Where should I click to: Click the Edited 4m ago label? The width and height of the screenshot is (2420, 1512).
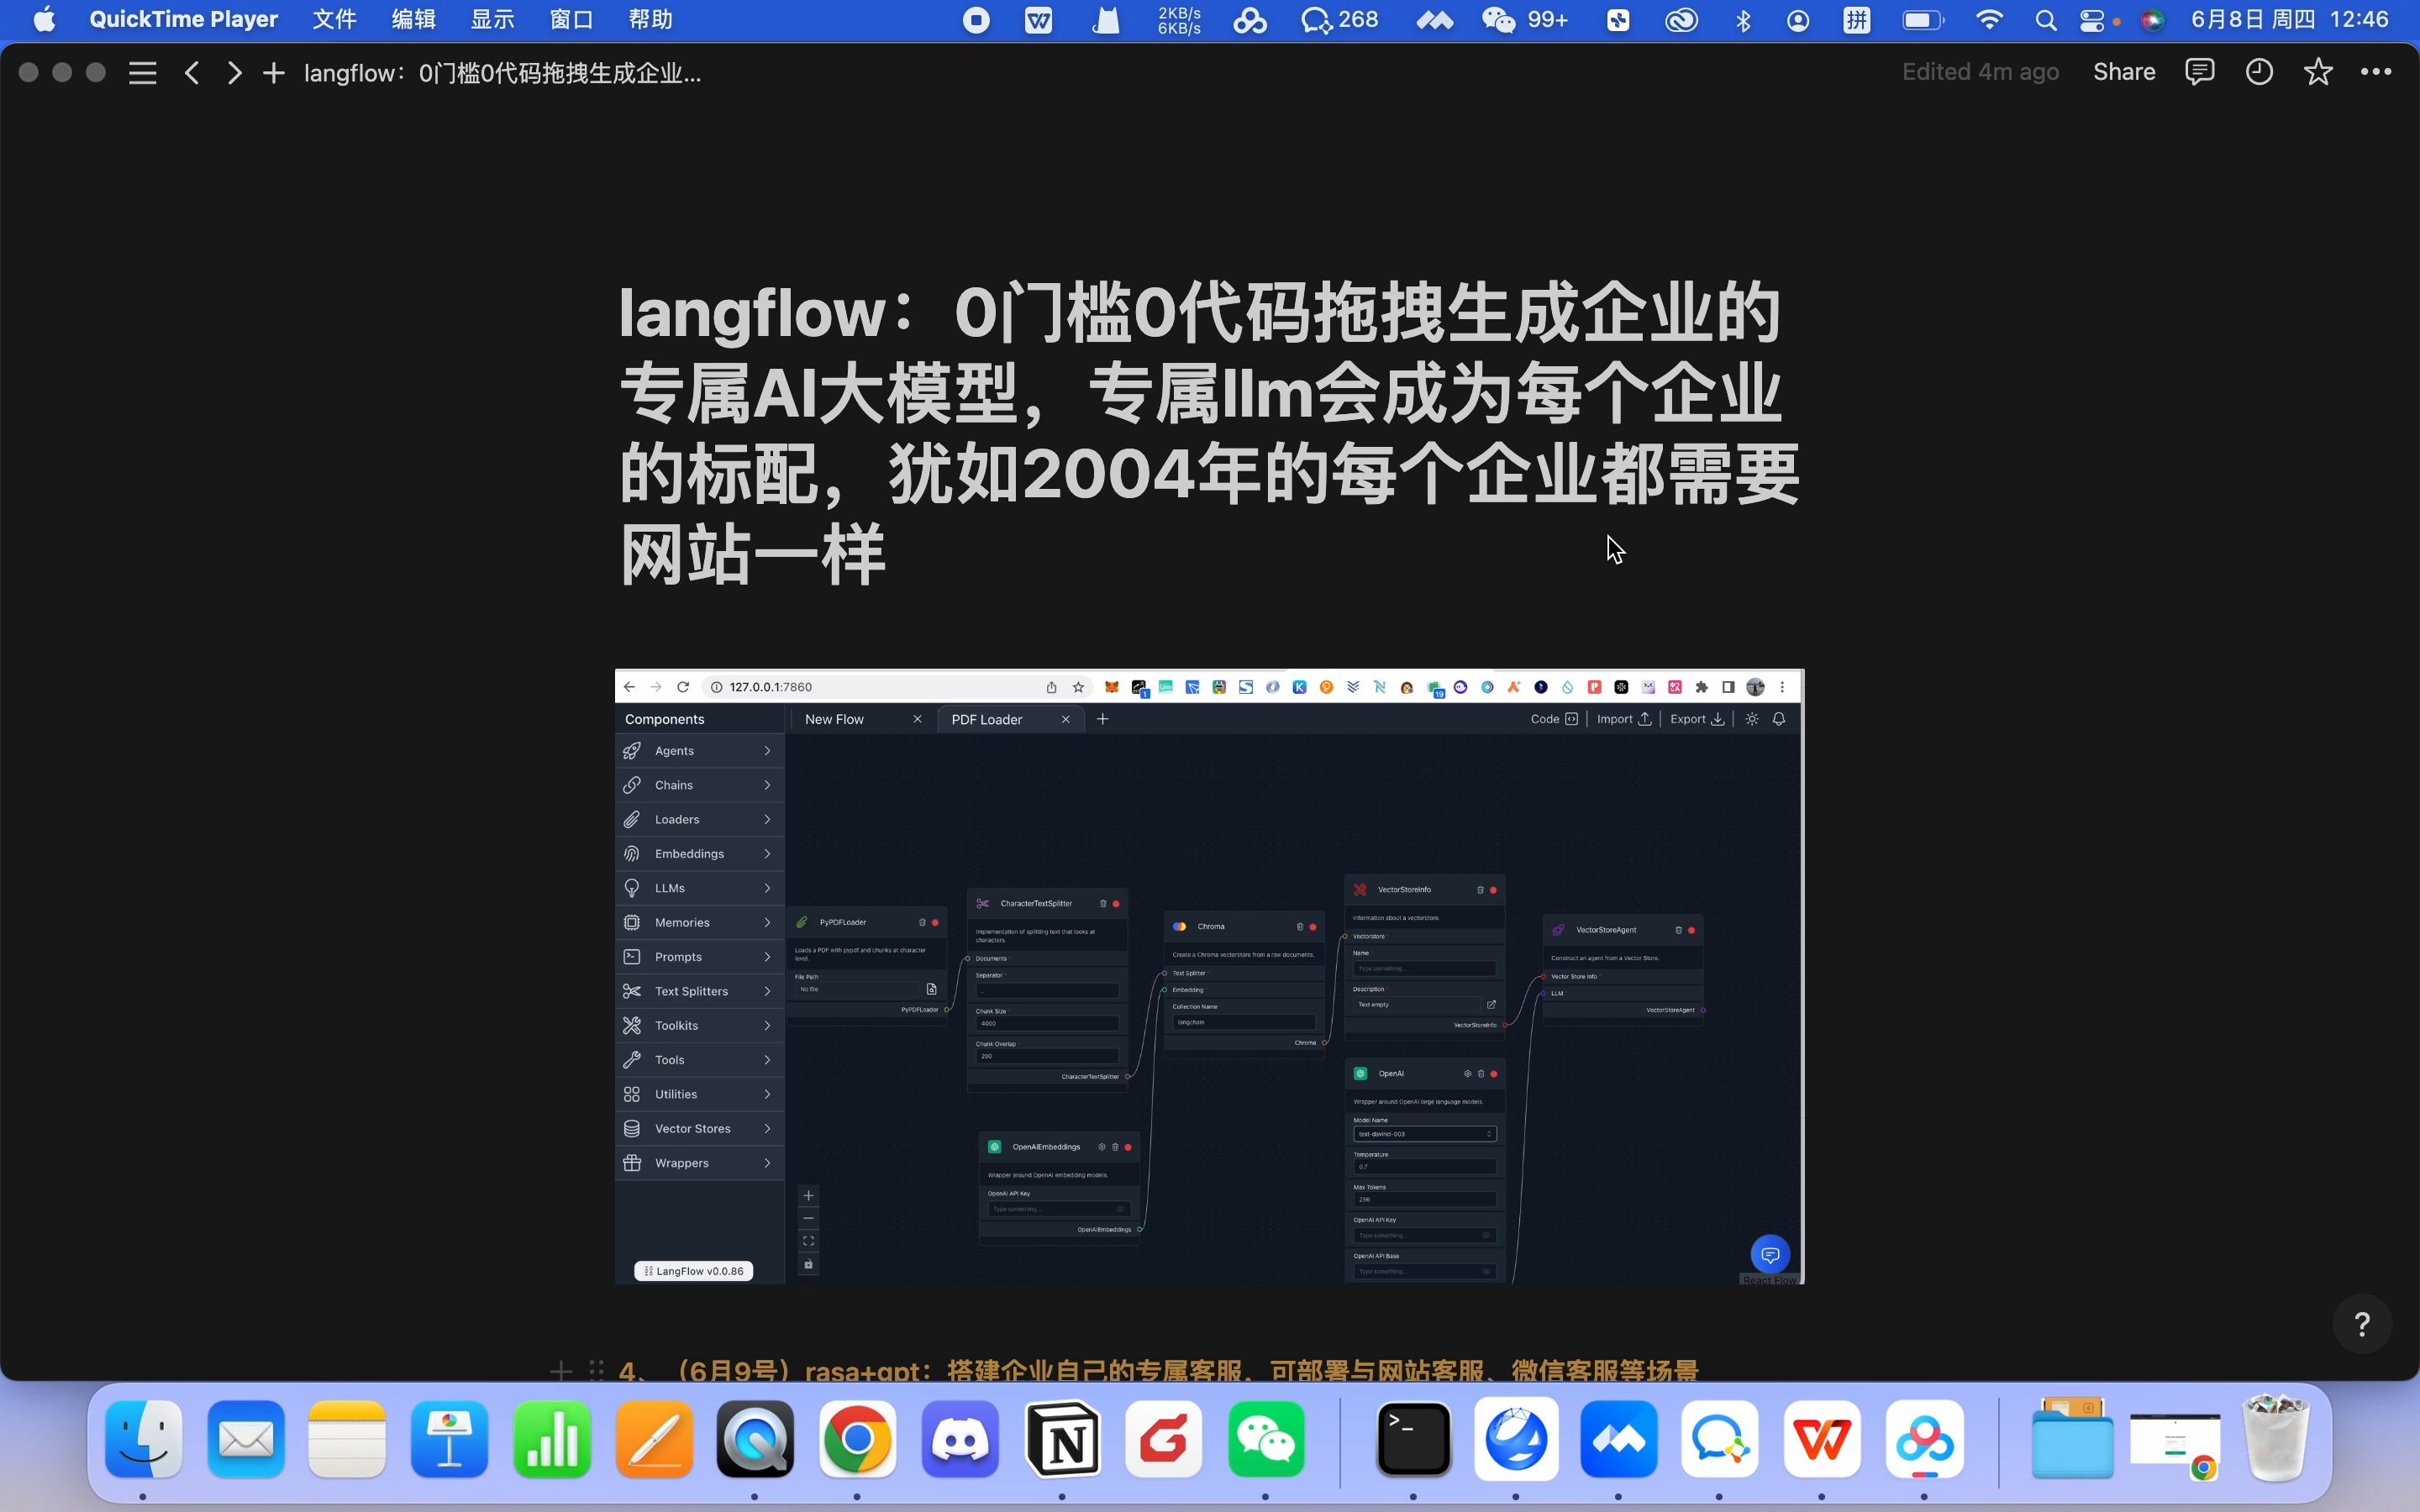[x=1980, y=72]
